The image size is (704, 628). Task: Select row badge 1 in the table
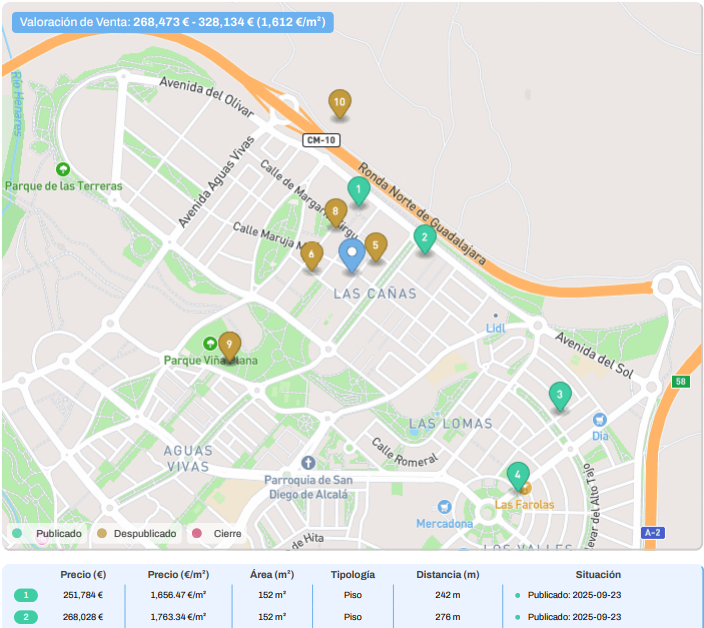pos(26,595)
